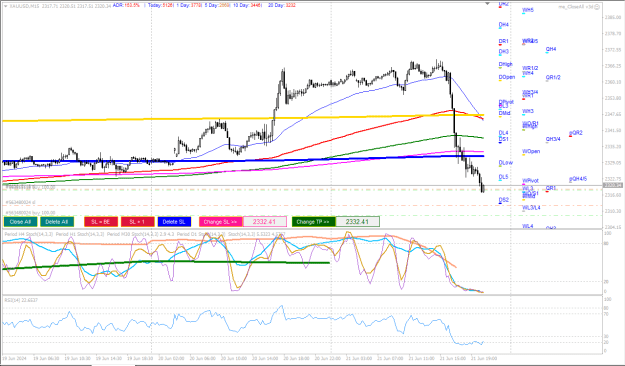Image resolution: width=625 pixels, height=366 pixels.
Task: Focus the pink stop-loss price input field
Action: tap(265, 222)
